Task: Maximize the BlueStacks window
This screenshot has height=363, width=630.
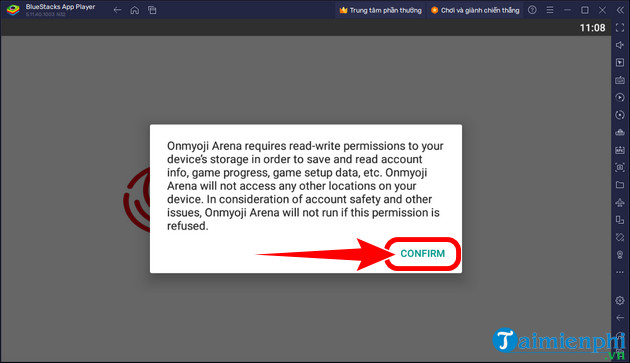Action: click(585, 10)
